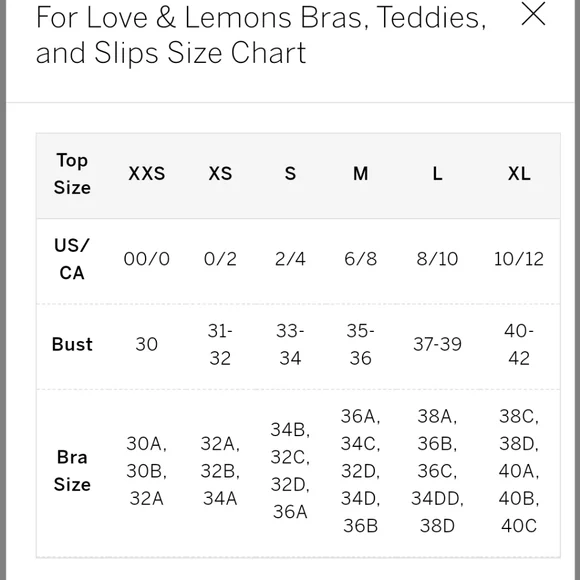The height and width of the screenshot is (580, 580).
Task: Click the US/CA row label
Action: tap(72, 259)
